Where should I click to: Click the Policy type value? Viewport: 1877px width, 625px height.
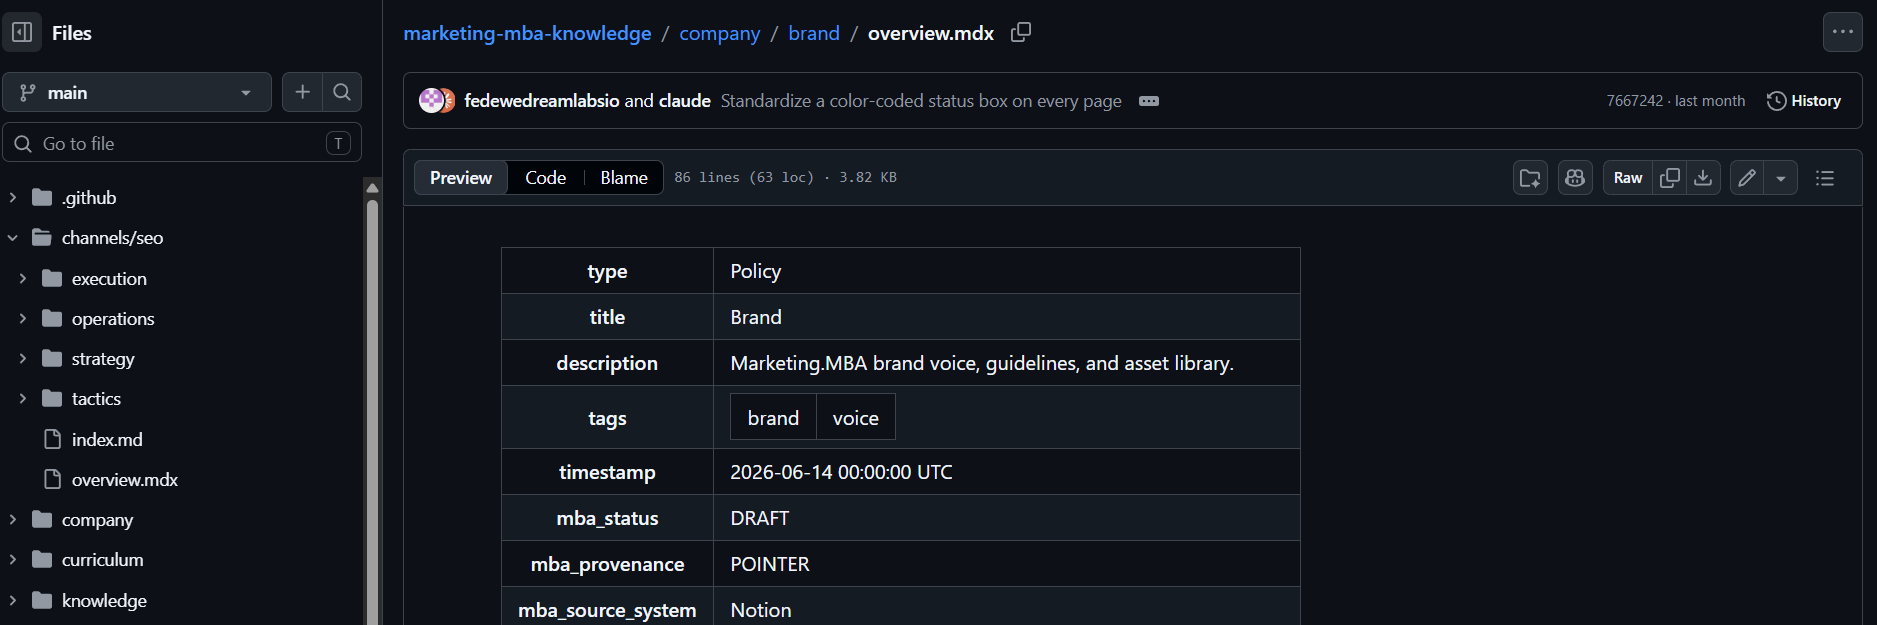[x=756, y=271]
